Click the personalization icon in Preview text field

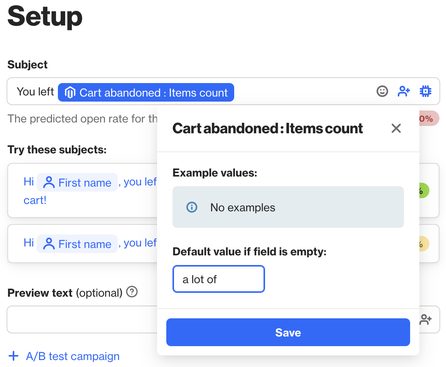[425, 319]
